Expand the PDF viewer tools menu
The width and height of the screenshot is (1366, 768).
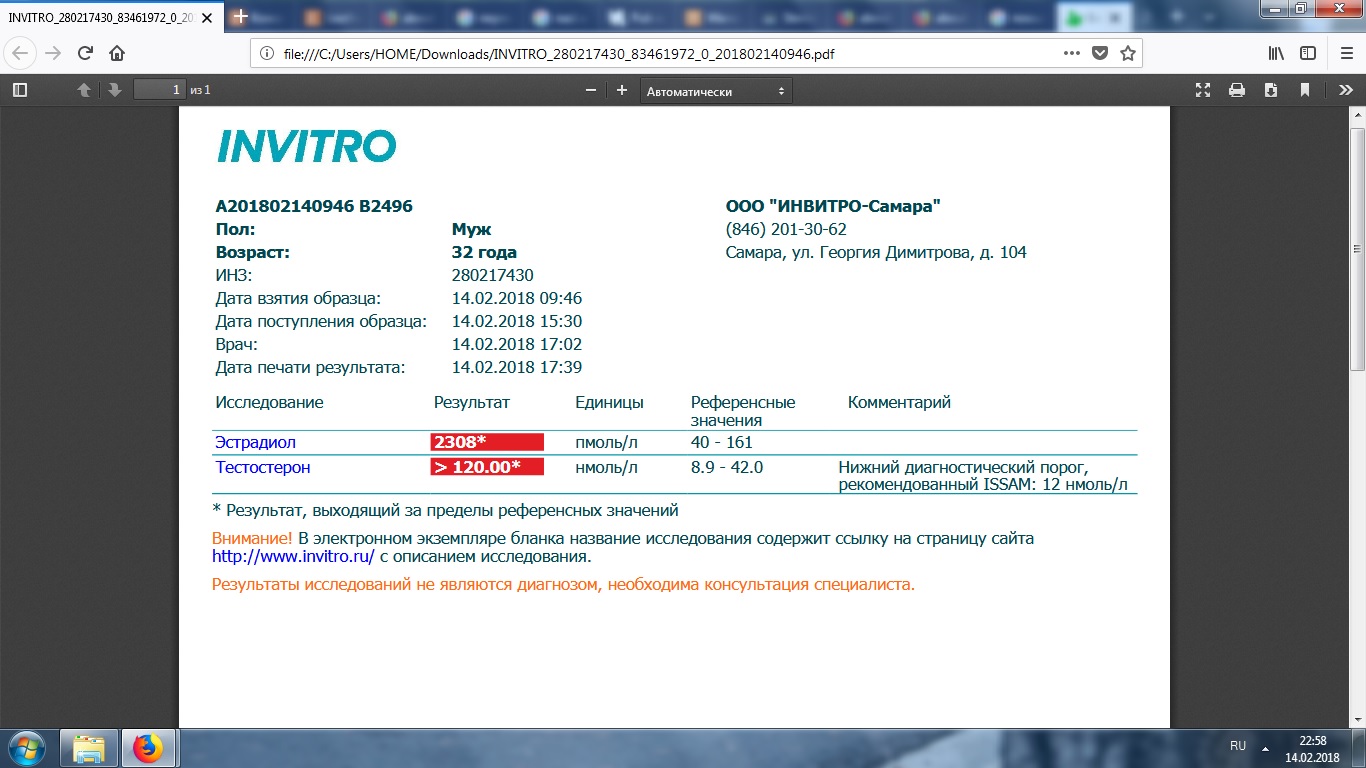(1345, 90)
